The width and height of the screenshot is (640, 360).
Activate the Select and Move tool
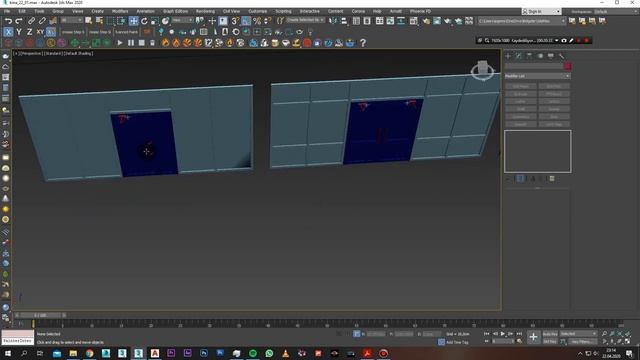click(x=133, y=20)
